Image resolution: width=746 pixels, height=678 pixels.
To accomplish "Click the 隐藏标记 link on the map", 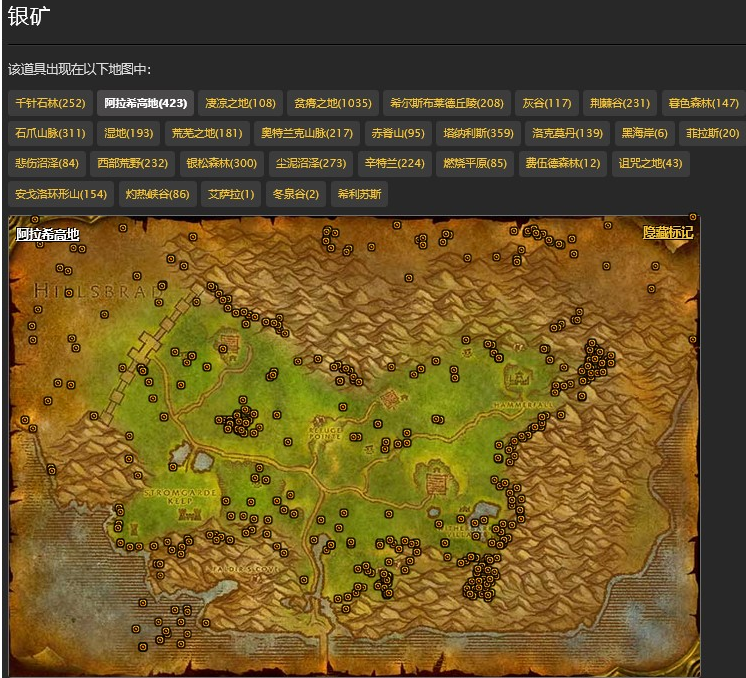I will click(668, 233).
